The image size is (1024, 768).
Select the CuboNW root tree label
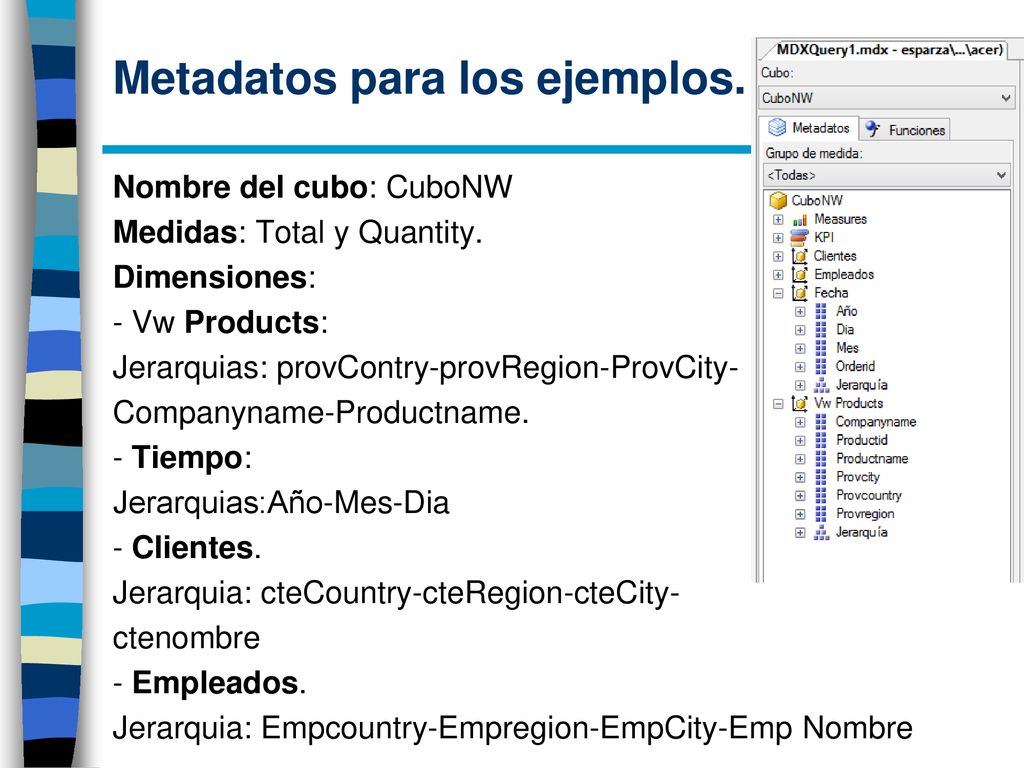(817, 200)
